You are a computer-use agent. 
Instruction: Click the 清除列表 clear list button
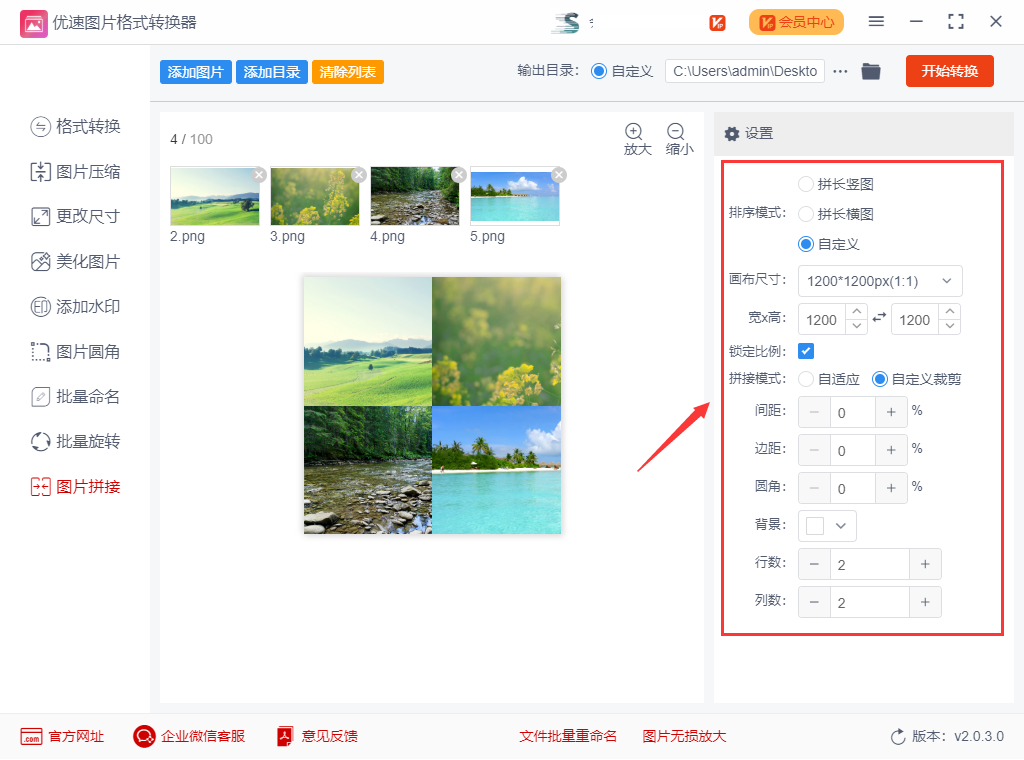pyautogui.click(x=347, y=72)
